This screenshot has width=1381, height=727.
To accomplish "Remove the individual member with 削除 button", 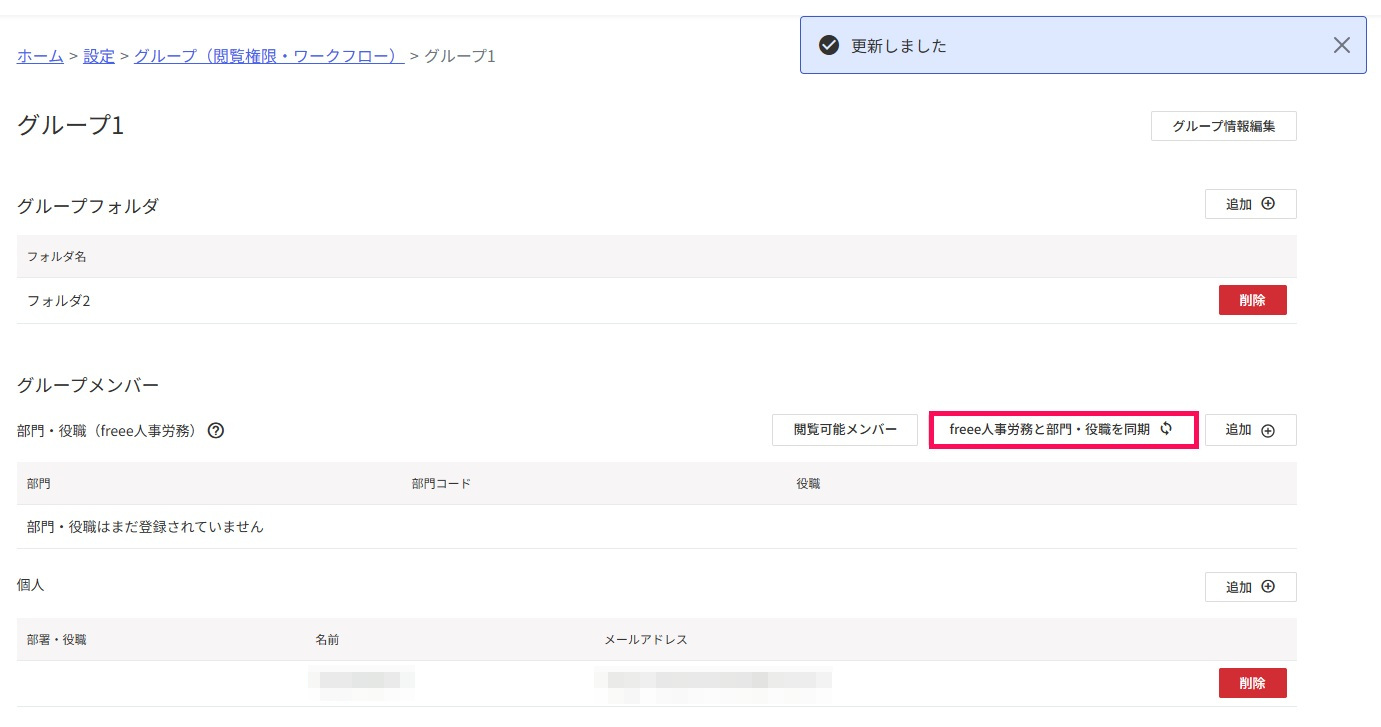I will coord(1253,683).
